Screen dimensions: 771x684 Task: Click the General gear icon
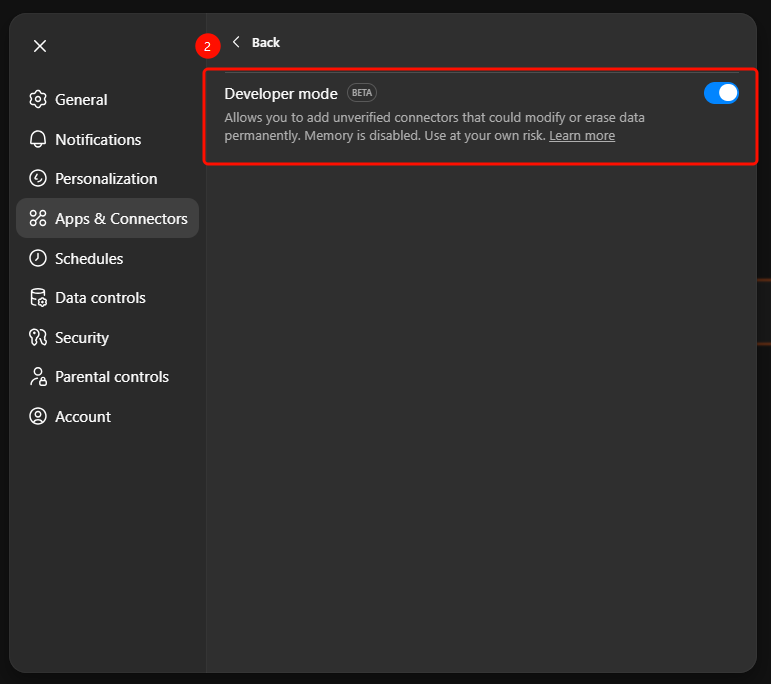click(x=38, y=99)
